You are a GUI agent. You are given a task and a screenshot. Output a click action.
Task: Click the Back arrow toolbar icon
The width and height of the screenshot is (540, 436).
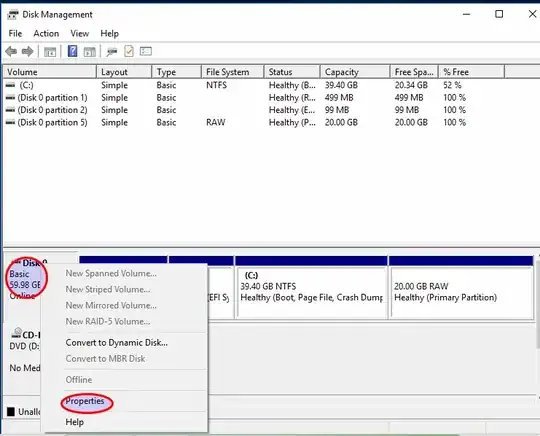click(x=11, y=52)
